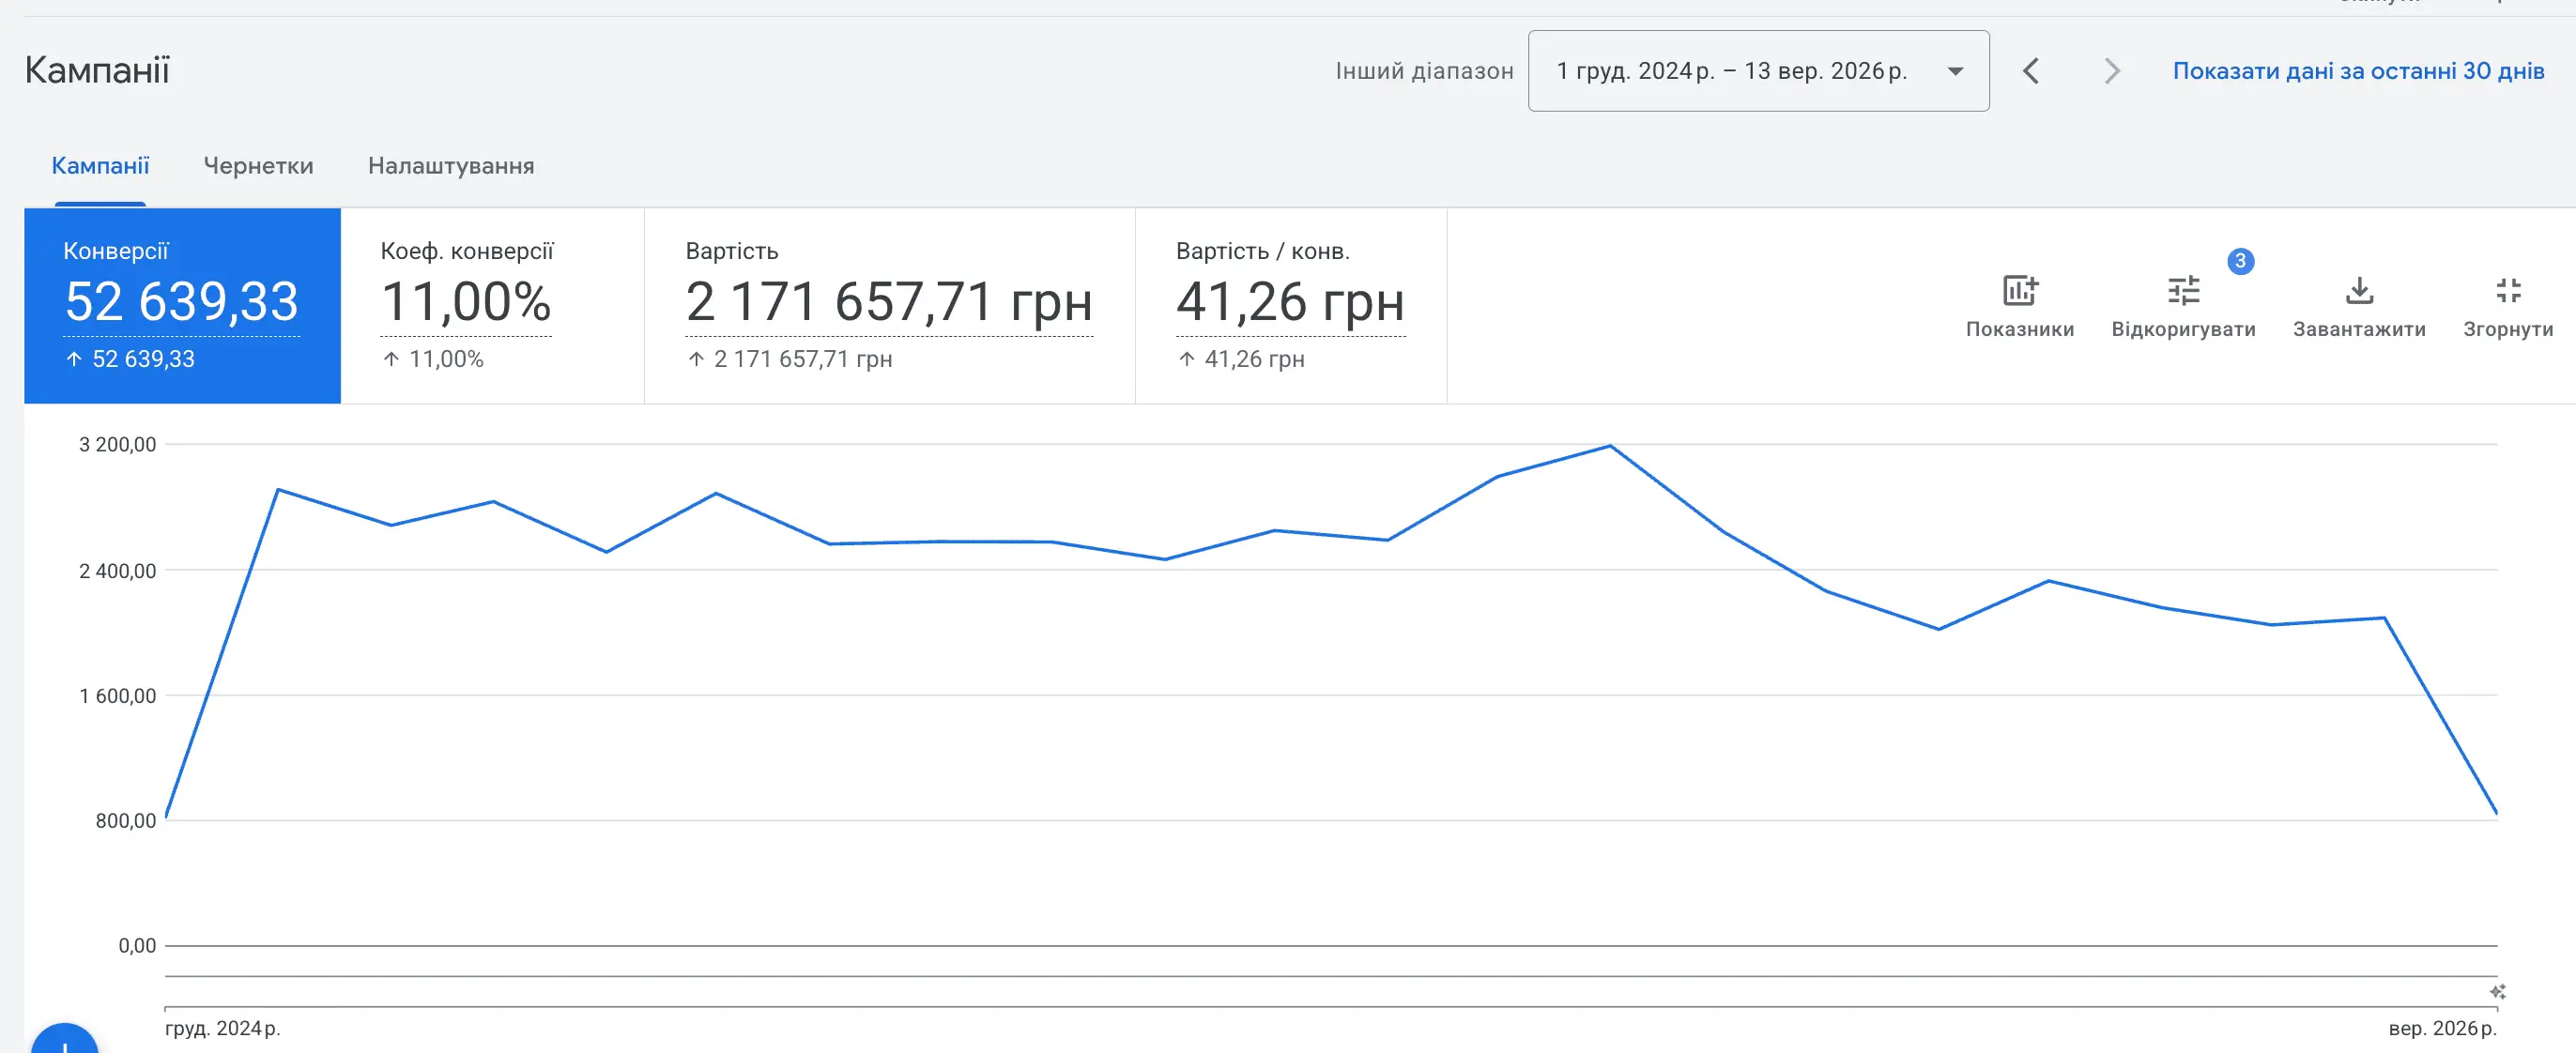Select the Вартість metric card
This screenshot has height=1053, width=2576.
click(889, 306)
